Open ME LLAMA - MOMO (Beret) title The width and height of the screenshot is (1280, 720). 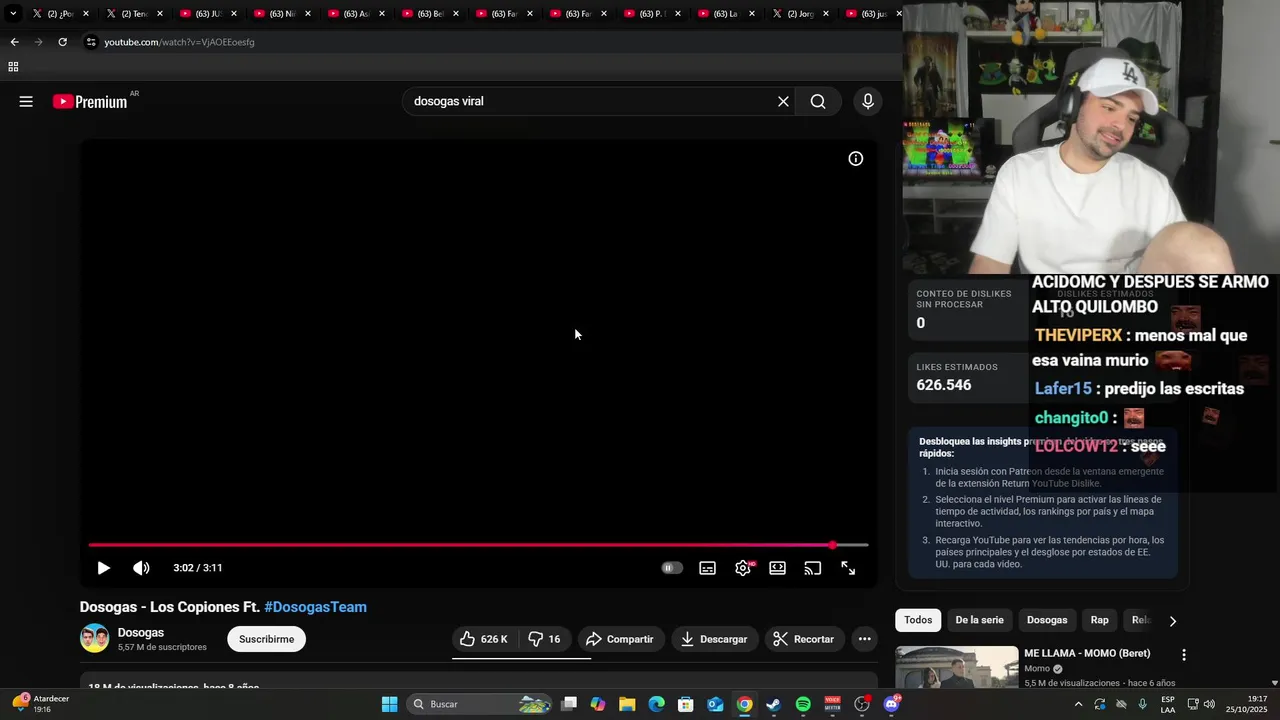click(1087, 653)
